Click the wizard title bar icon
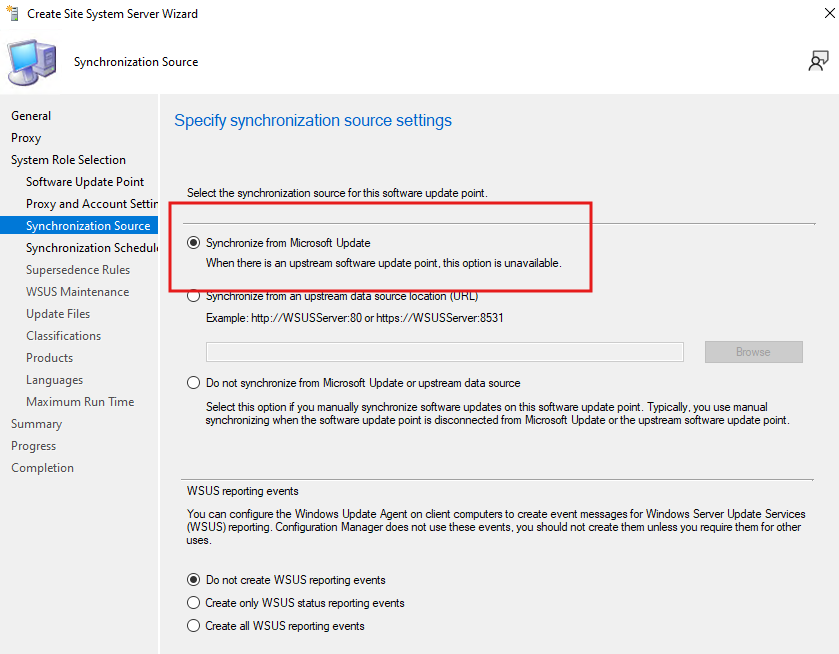The image size is (839, 654). pos(12,14)
